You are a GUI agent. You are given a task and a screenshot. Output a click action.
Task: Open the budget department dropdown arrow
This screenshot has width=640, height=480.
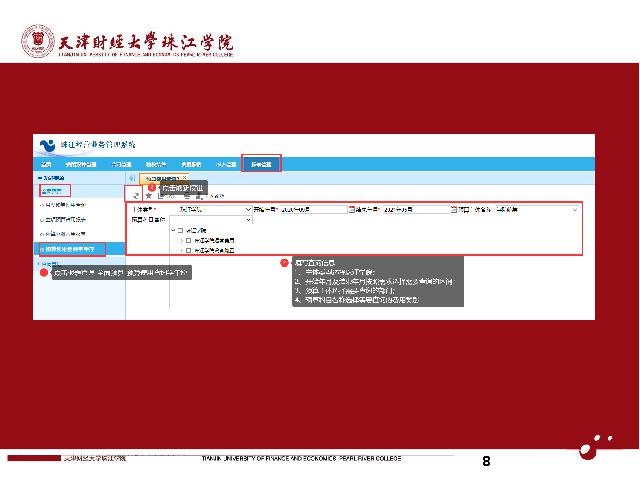point(248,220)
